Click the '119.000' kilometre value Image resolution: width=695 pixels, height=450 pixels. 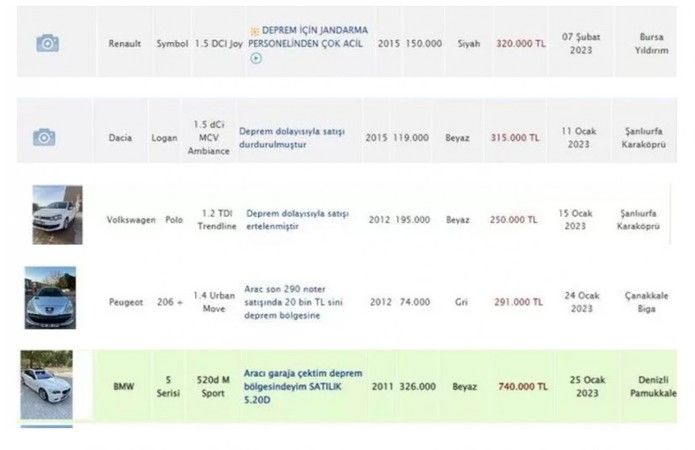411,138
